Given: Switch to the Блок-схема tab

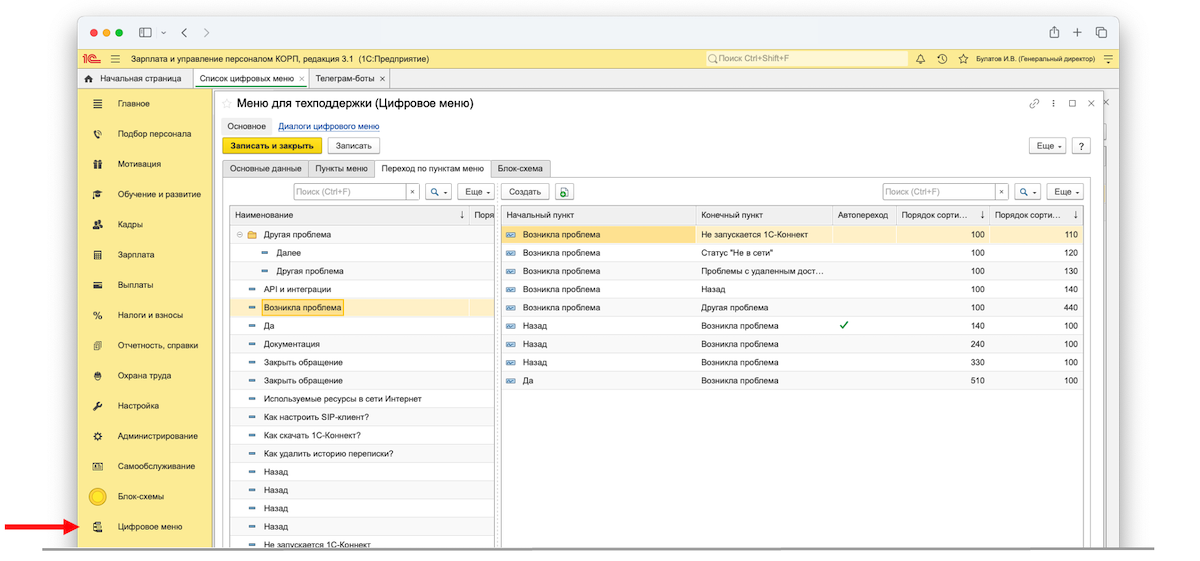Looking at the screenshot, I should [x=521, y=169].
